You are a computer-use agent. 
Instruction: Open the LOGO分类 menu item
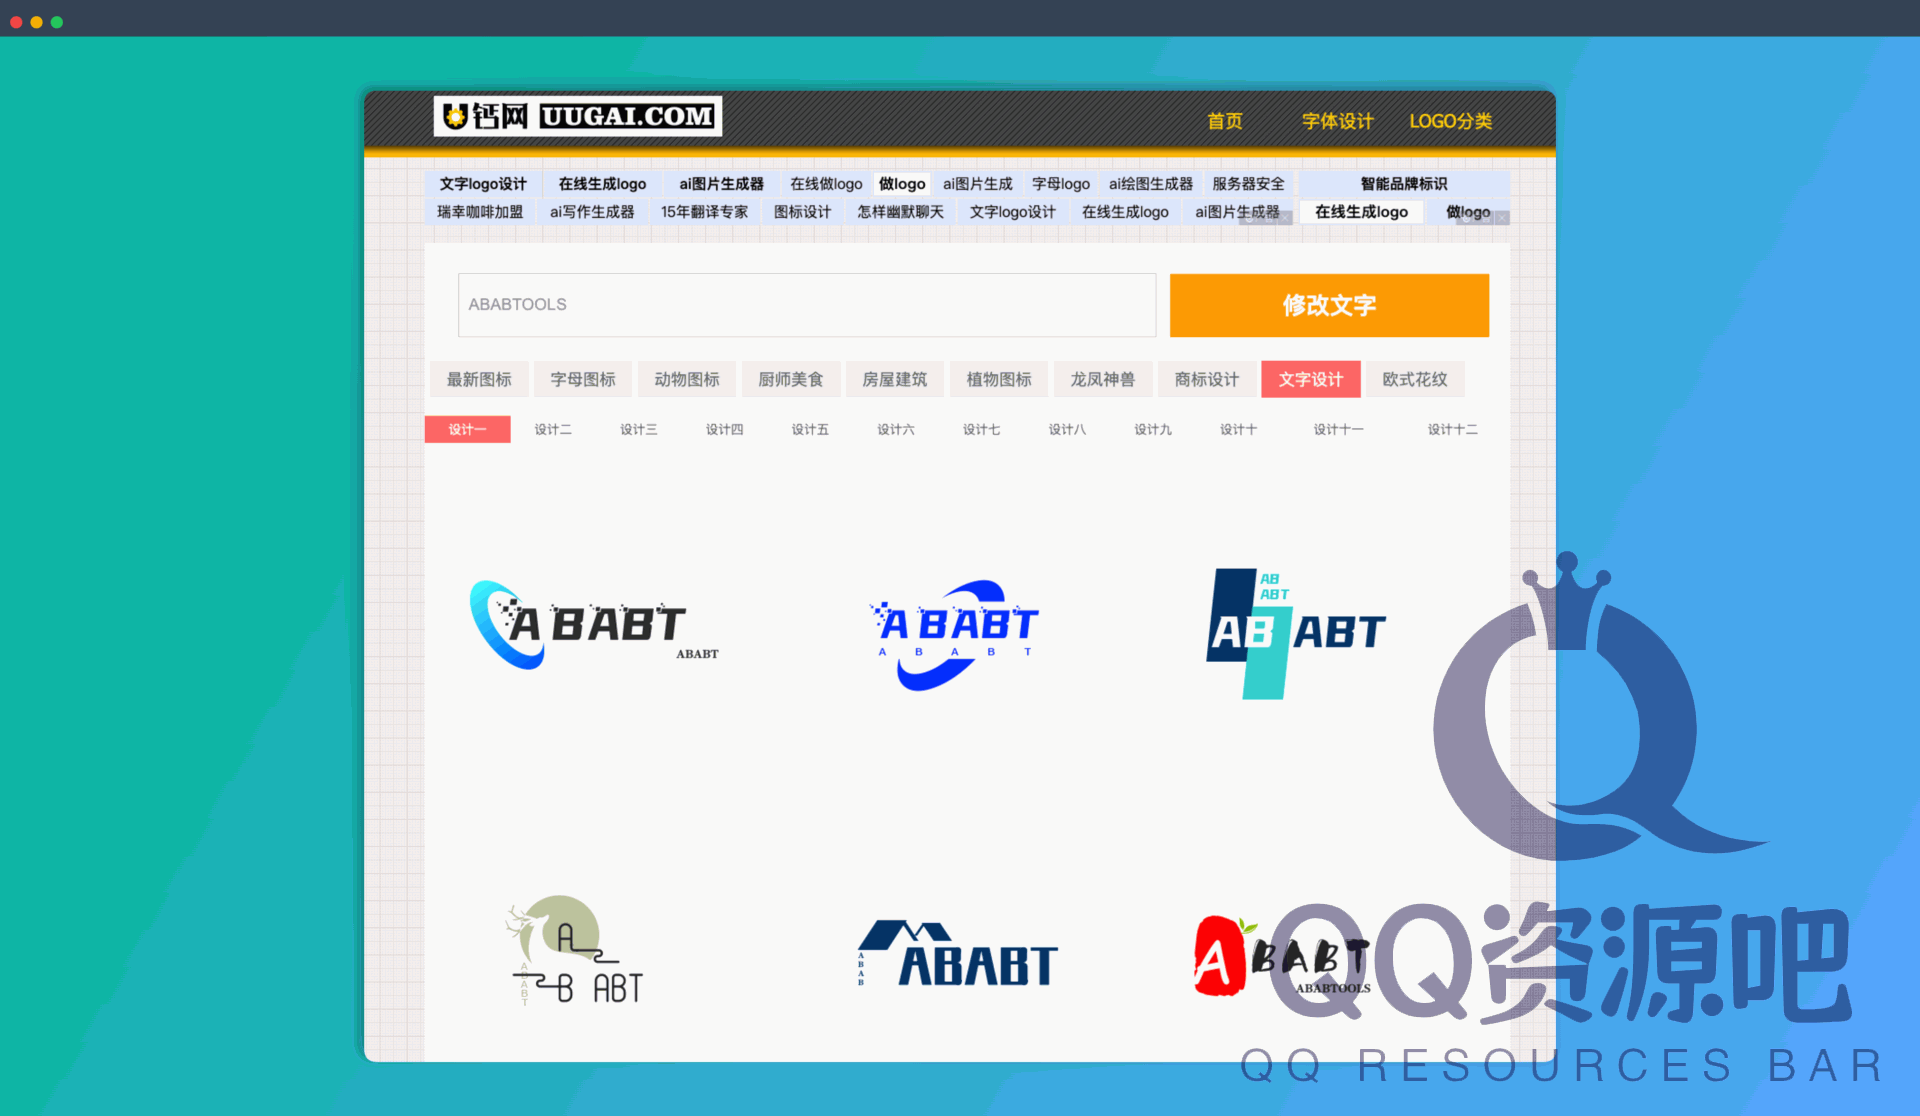click(x=1450, y=121)
